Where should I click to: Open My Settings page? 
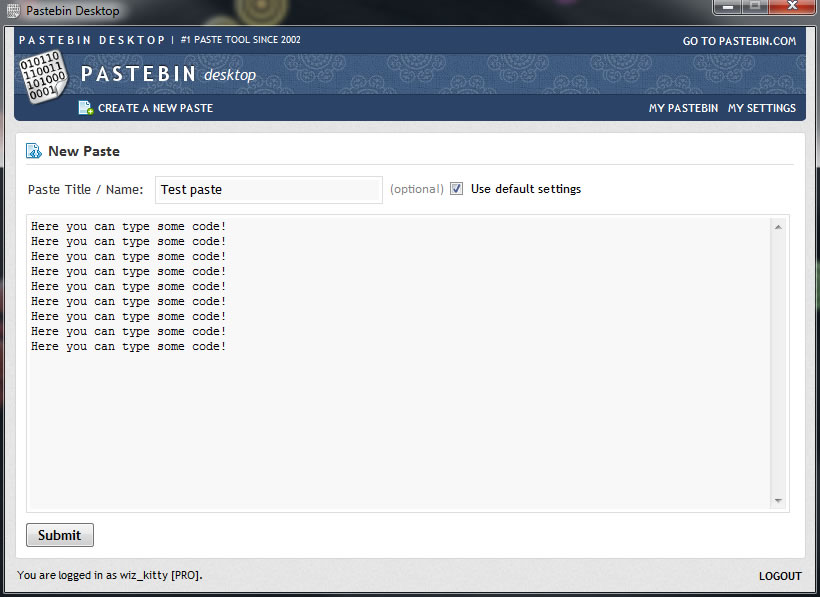click(761, 108)
